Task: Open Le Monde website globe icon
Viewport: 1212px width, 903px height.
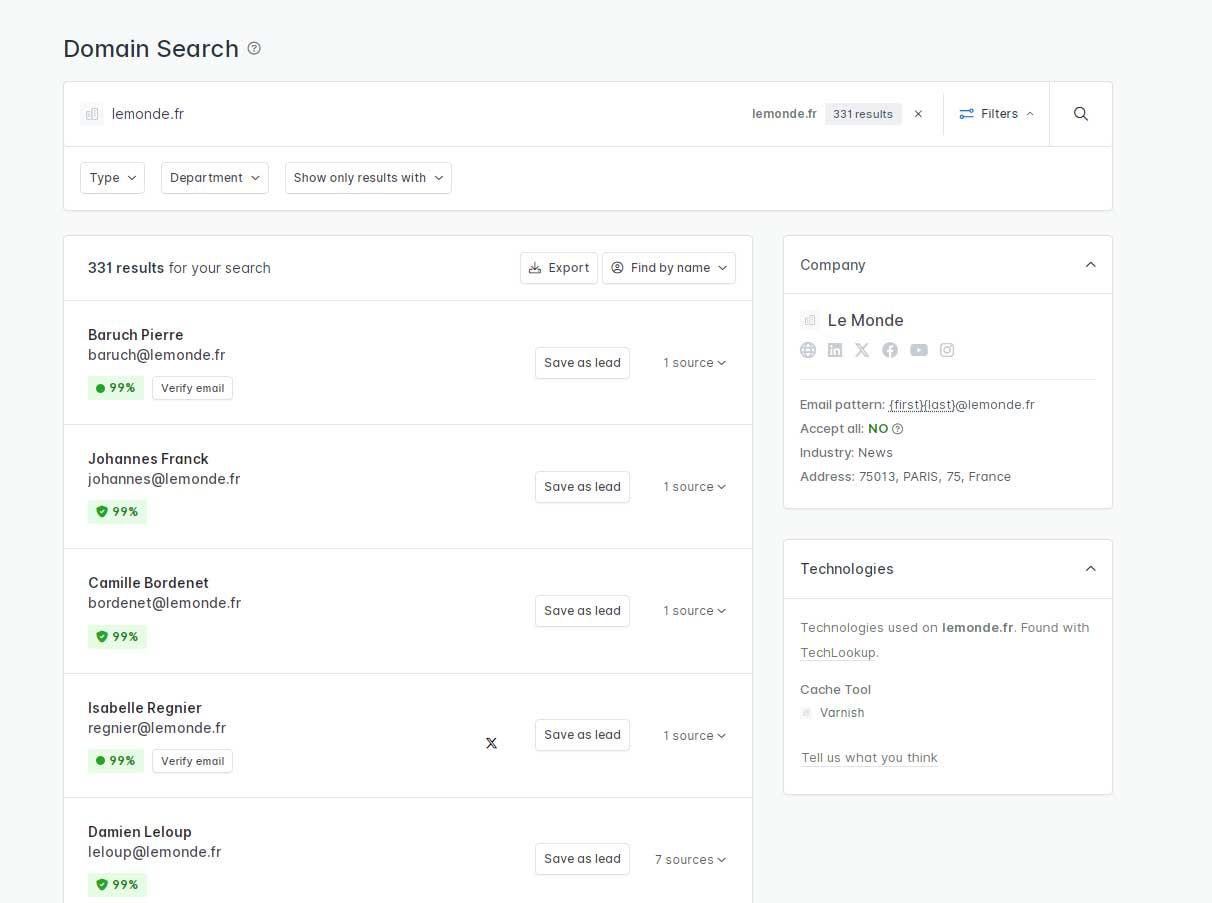Action: tap(808, 350)
